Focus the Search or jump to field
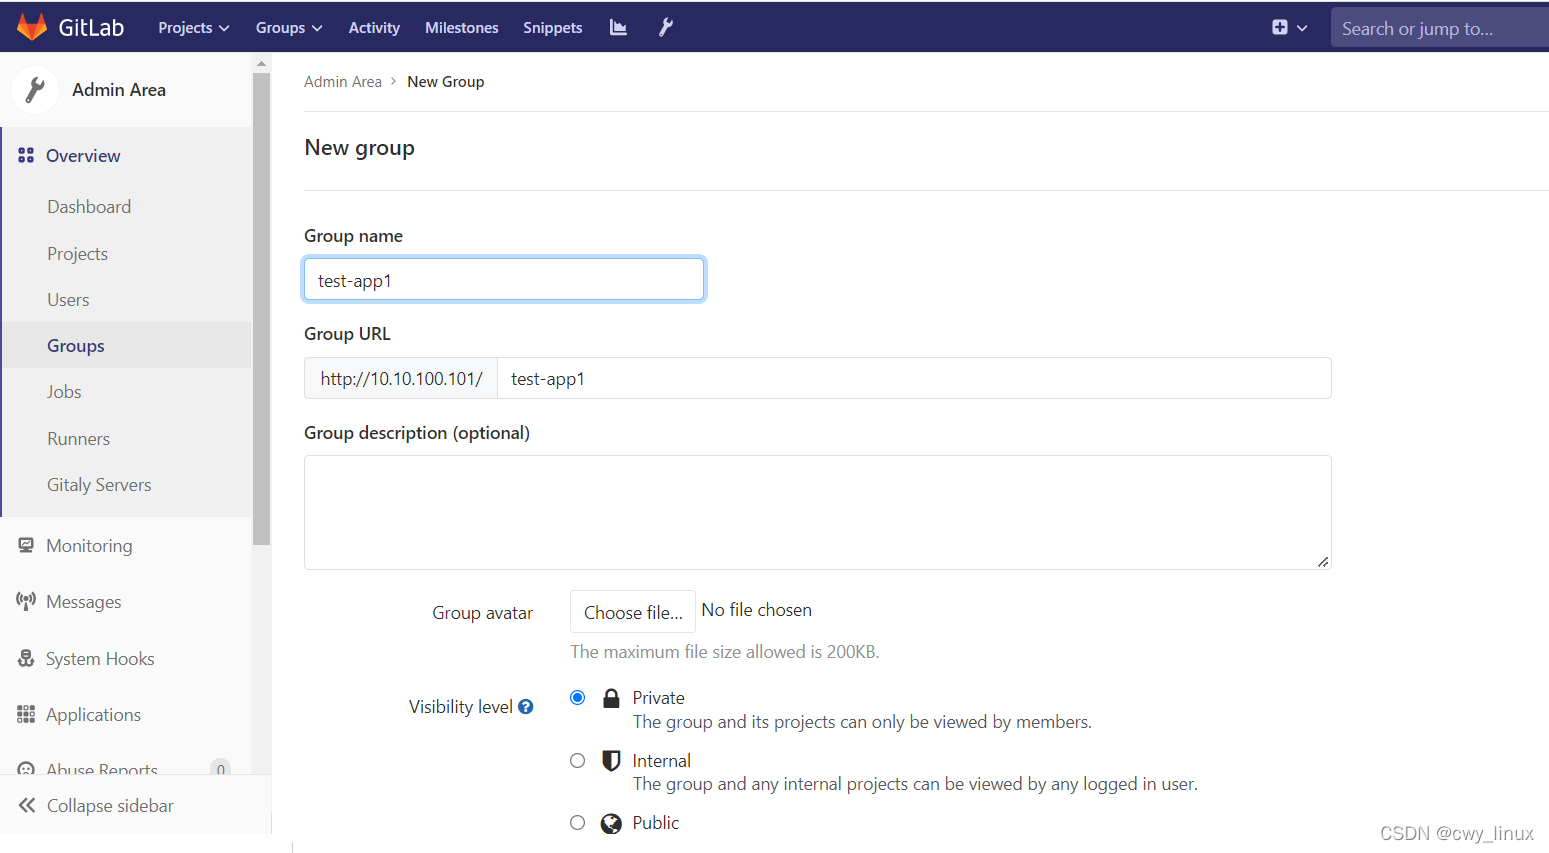Viewport: 1549px width, 853px height. click(x=1439, y=28)
